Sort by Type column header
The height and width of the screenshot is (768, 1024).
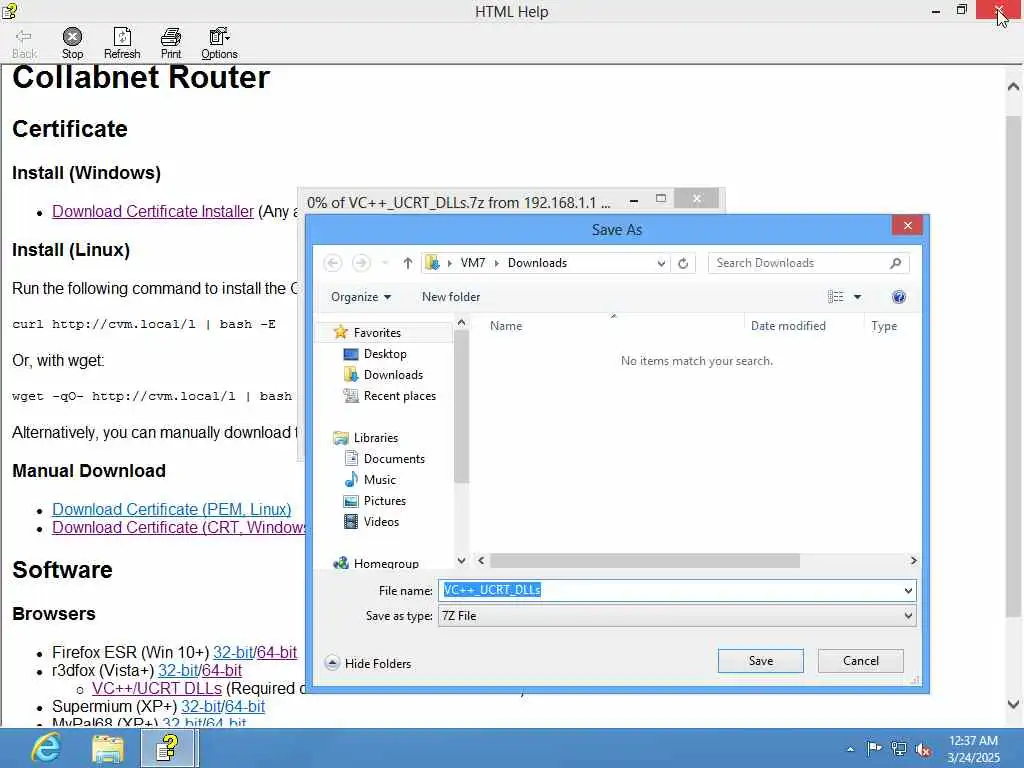coord(884,326)
